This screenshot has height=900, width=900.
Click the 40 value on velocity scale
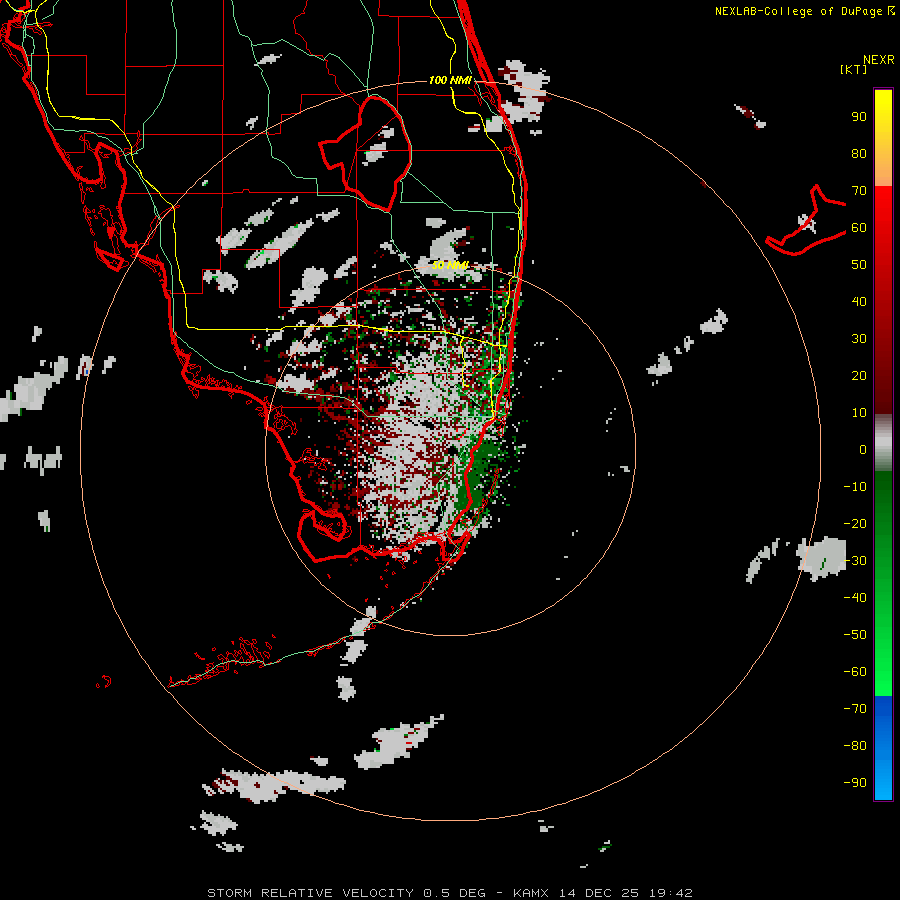[859, 301]
